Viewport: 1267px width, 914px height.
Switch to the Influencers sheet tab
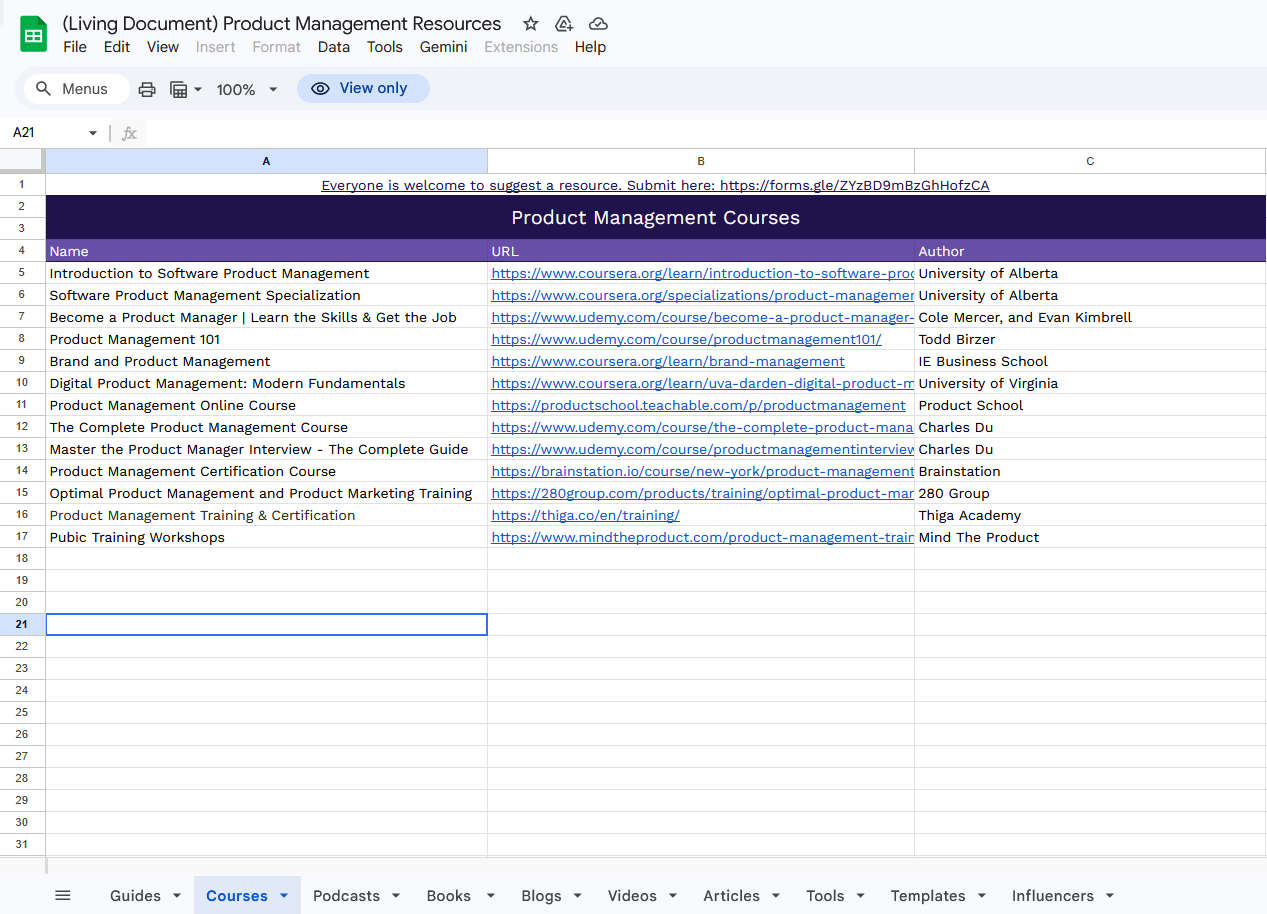(x=1053, y=896)
